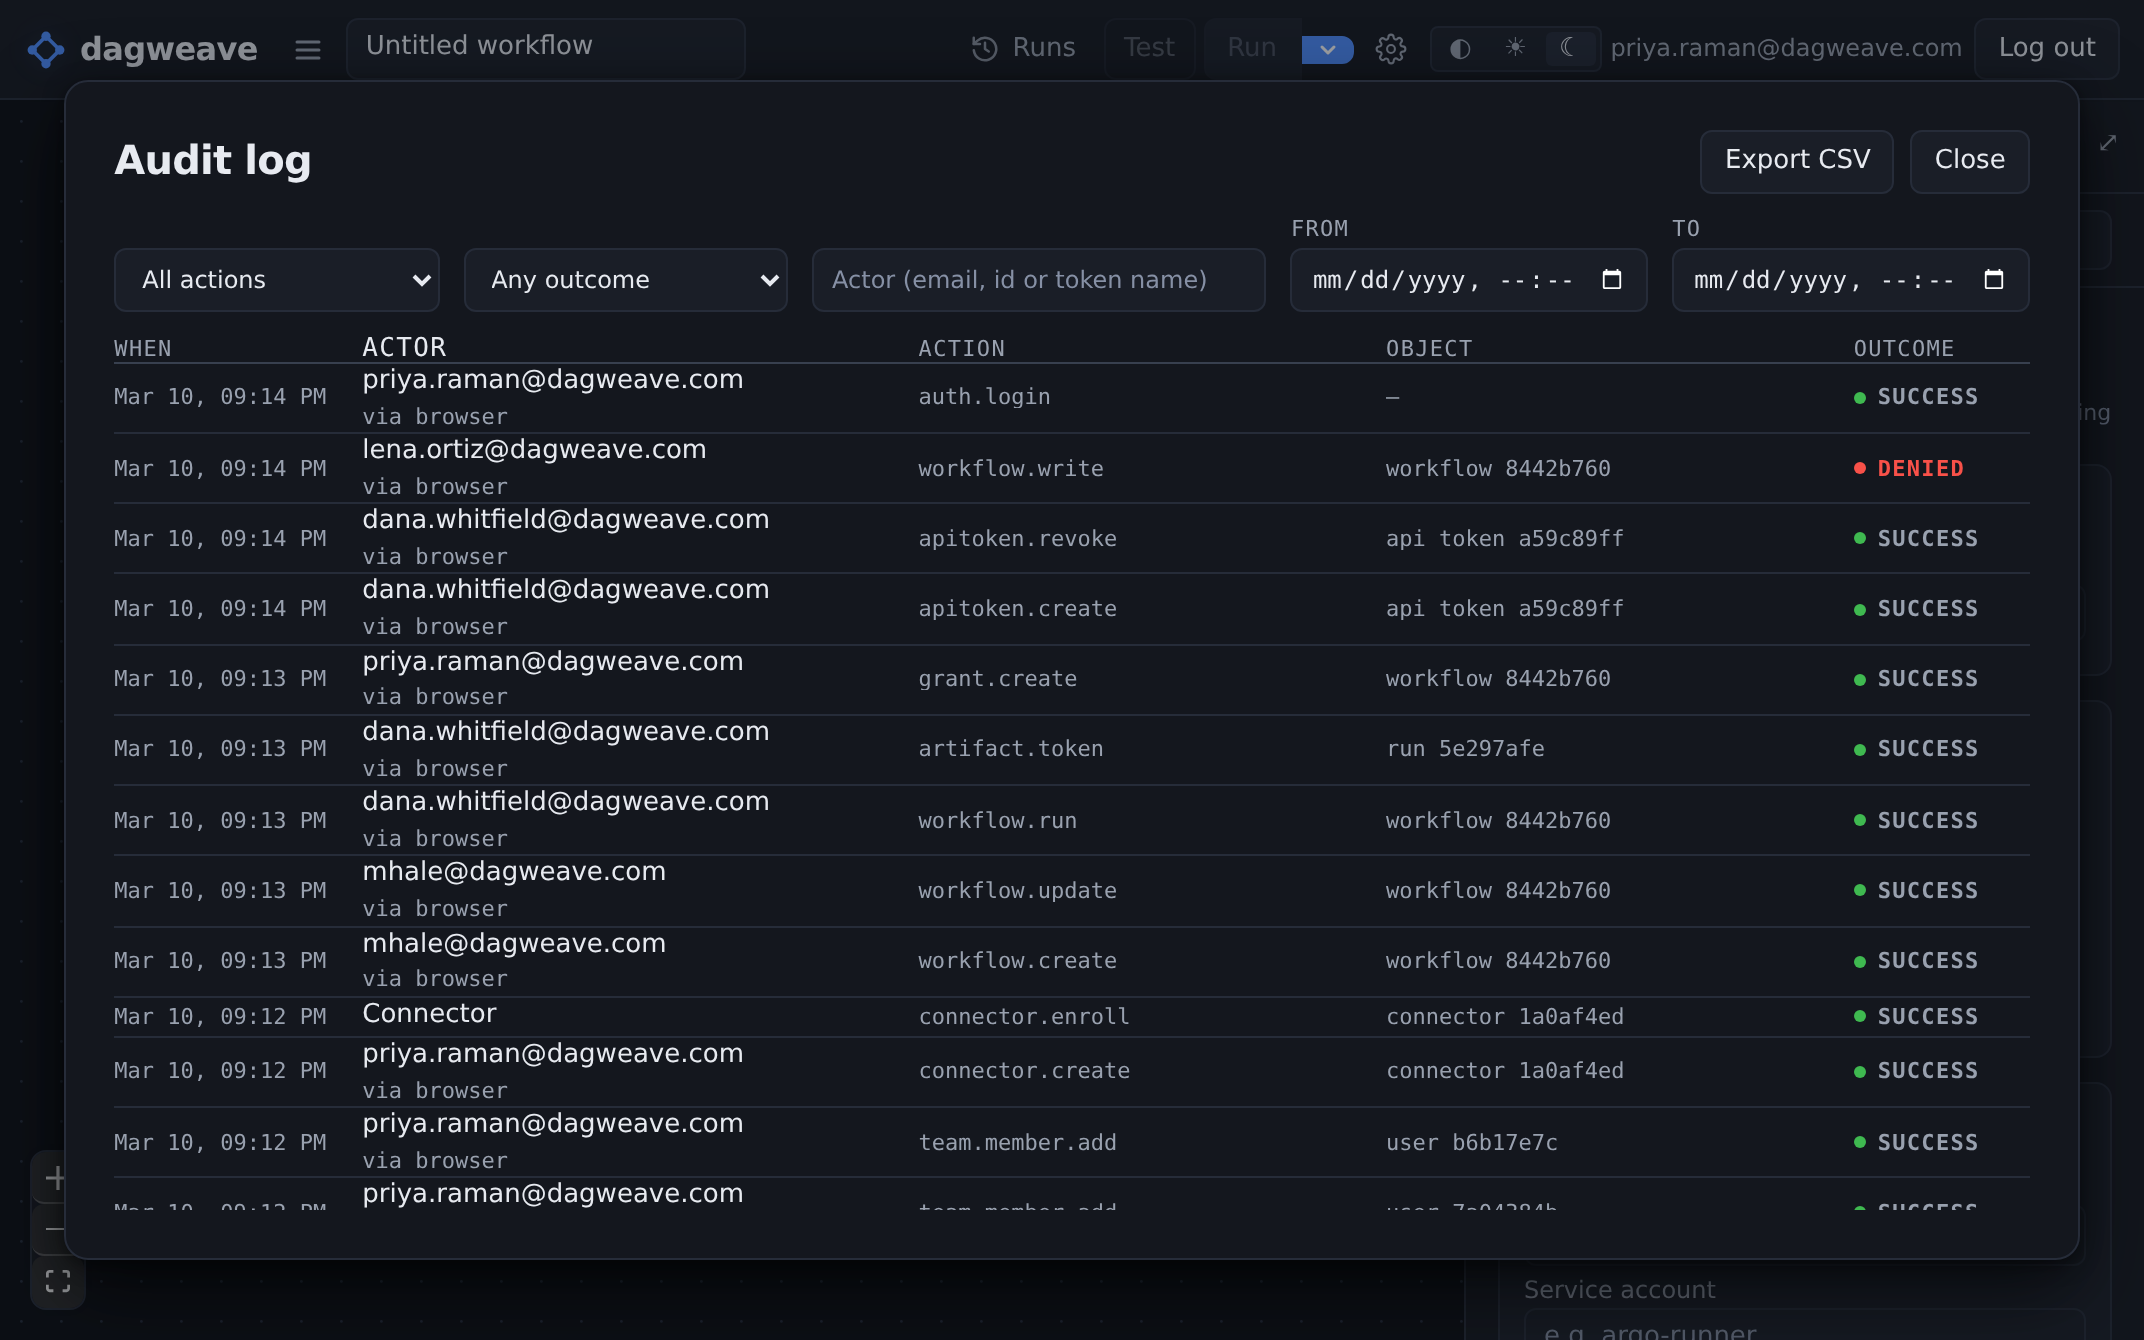The image size is (2144, 1340).
Task: Click the workflow.create action cell
Action: [1017, 960]
